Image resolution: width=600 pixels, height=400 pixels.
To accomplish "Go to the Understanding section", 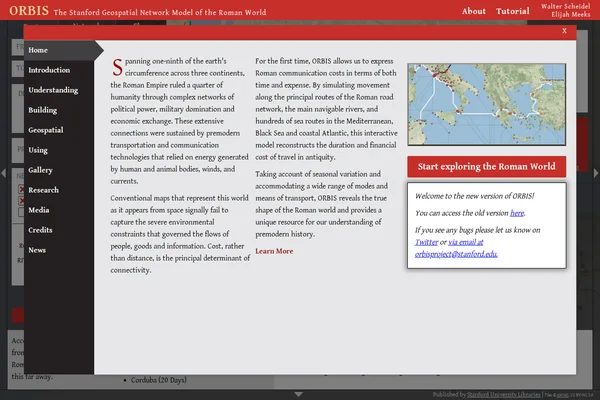I will click(x=53, y=90).
